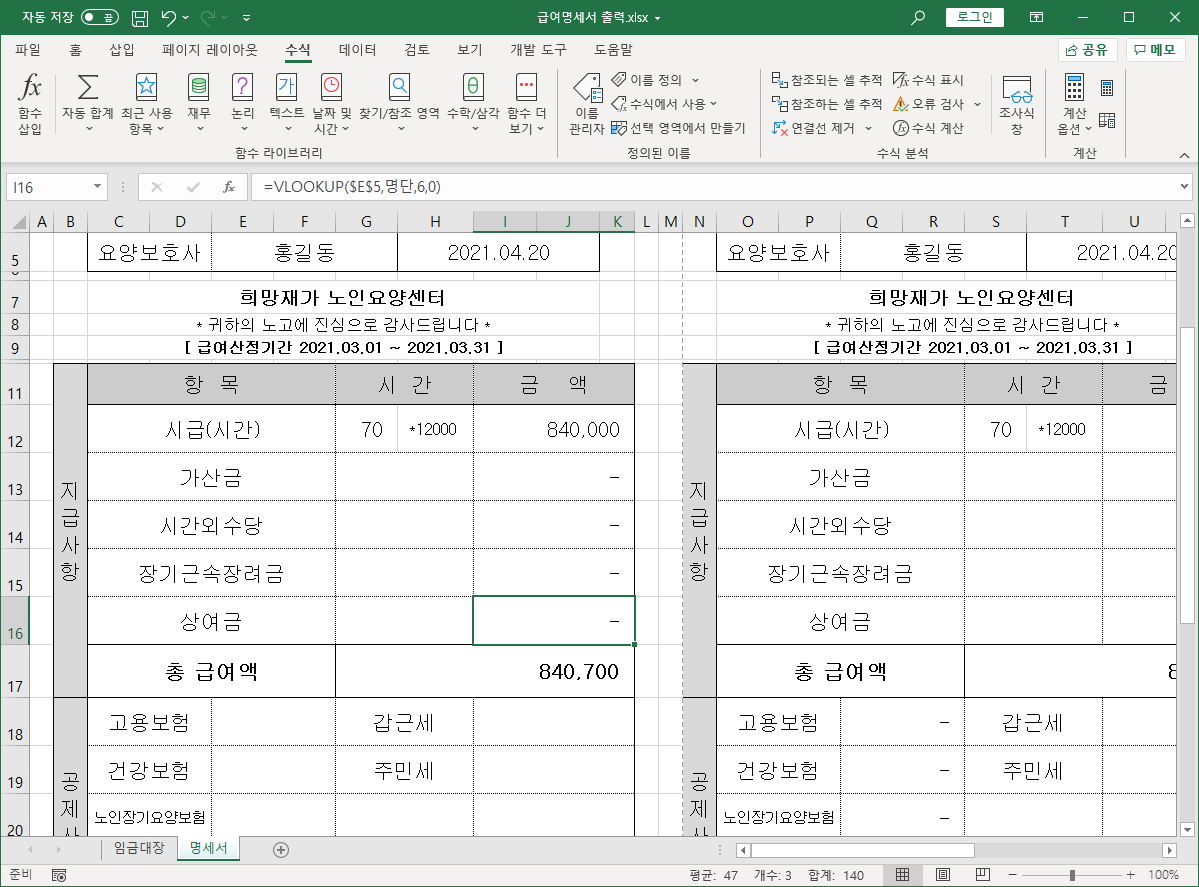
Task: Open 함수 더 보기 icon
Action: (526, 87)
